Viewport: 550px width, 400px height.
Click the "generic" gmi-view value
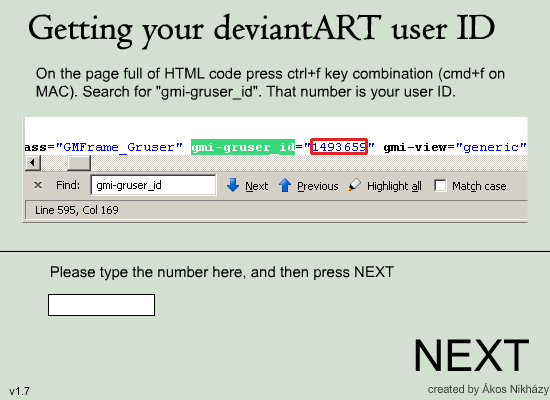(x=491, y=147)
